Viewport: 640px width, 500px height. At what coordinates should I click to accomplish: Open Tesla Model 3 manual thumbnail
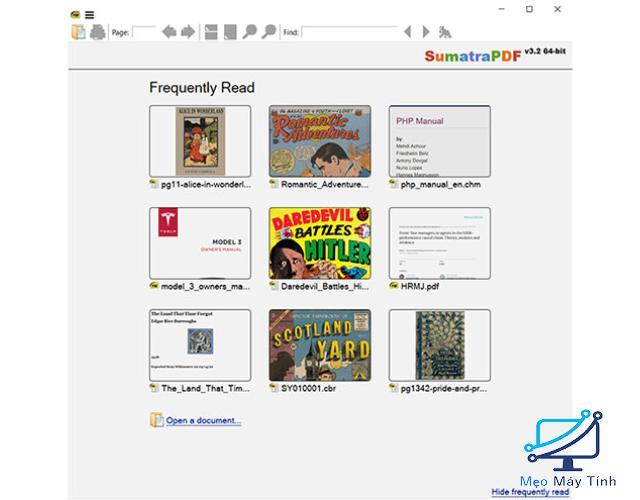tap(200, 243)
